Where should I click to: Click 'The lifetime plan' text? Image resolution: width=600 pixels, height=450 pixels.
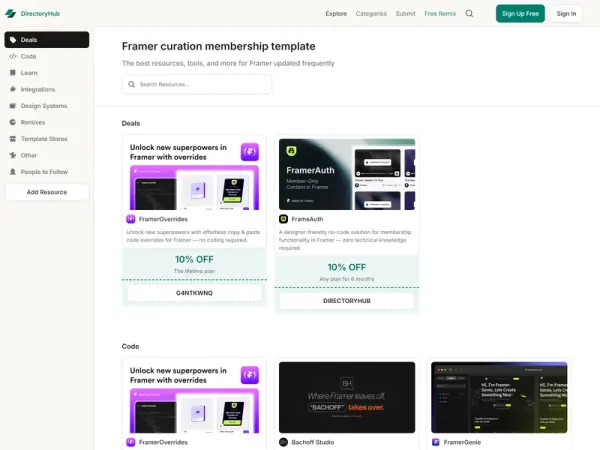(x=194, y=271)
